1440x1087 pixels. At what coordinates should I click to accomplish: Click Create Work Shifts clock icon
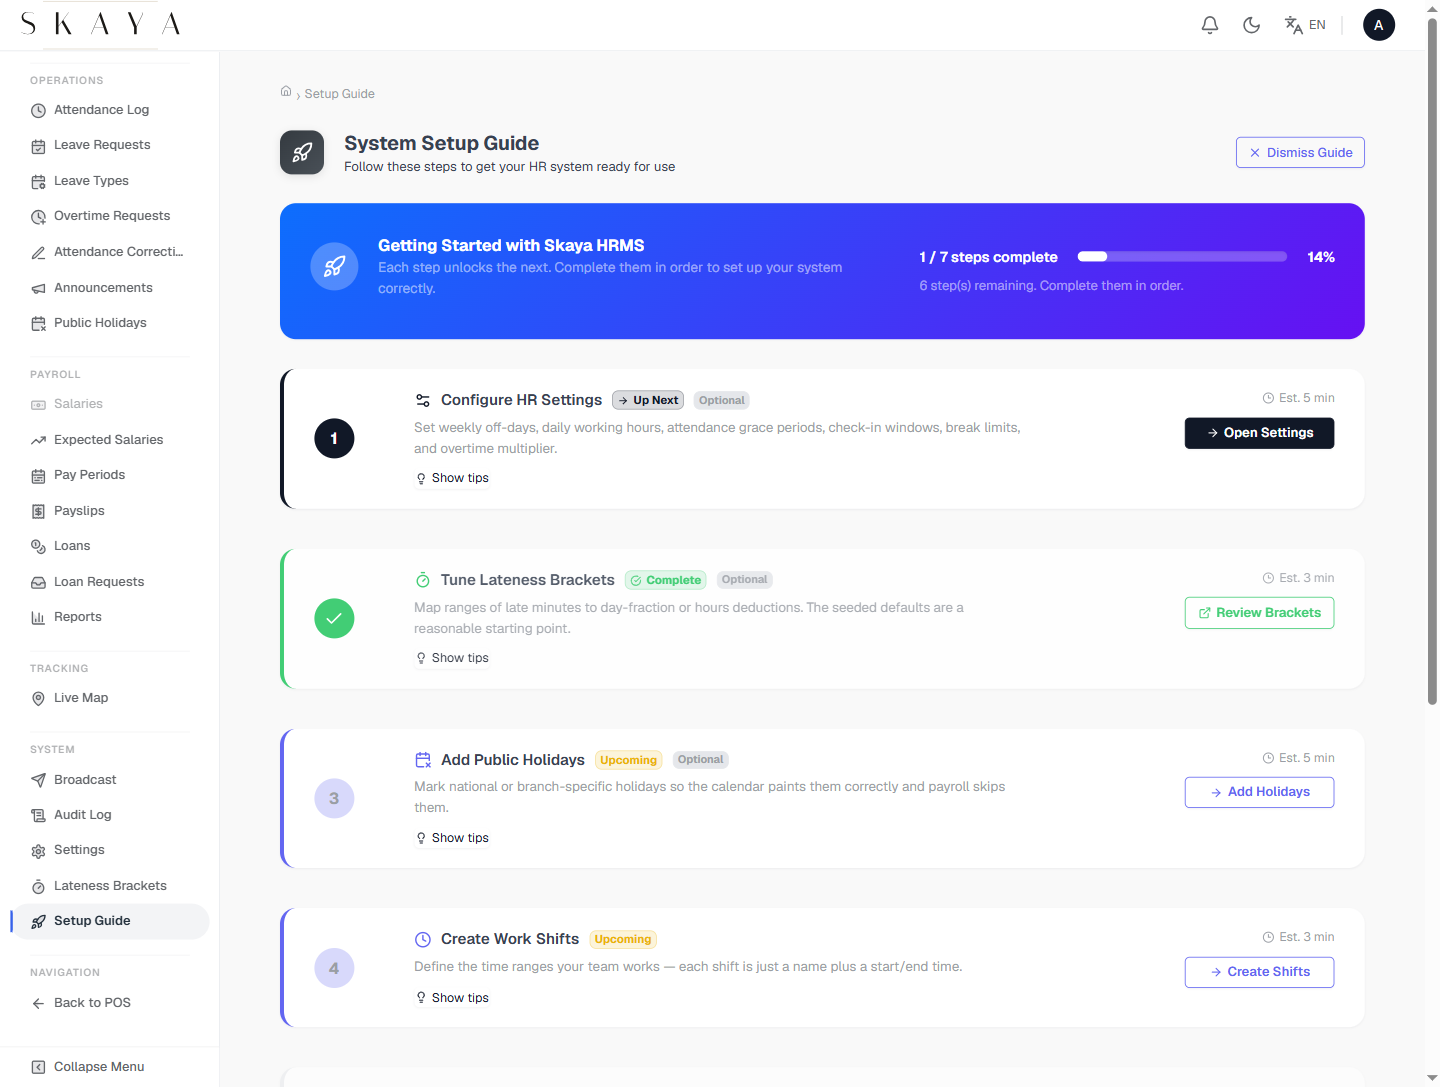tap(423, 939)
